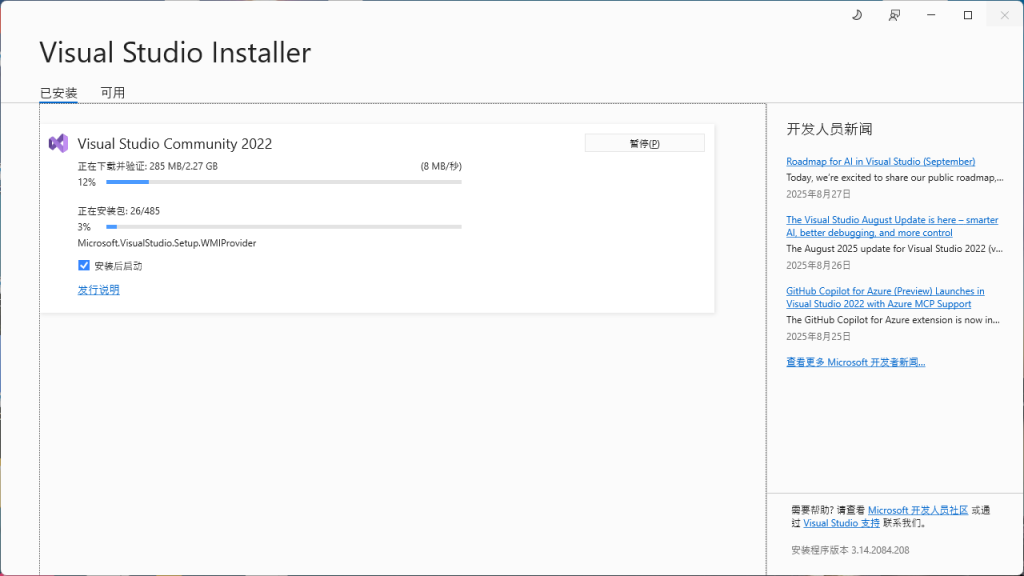Screen dimensions: 1024x576
Task: Click the 3% package installation progress bar
Action: point(283,226)
